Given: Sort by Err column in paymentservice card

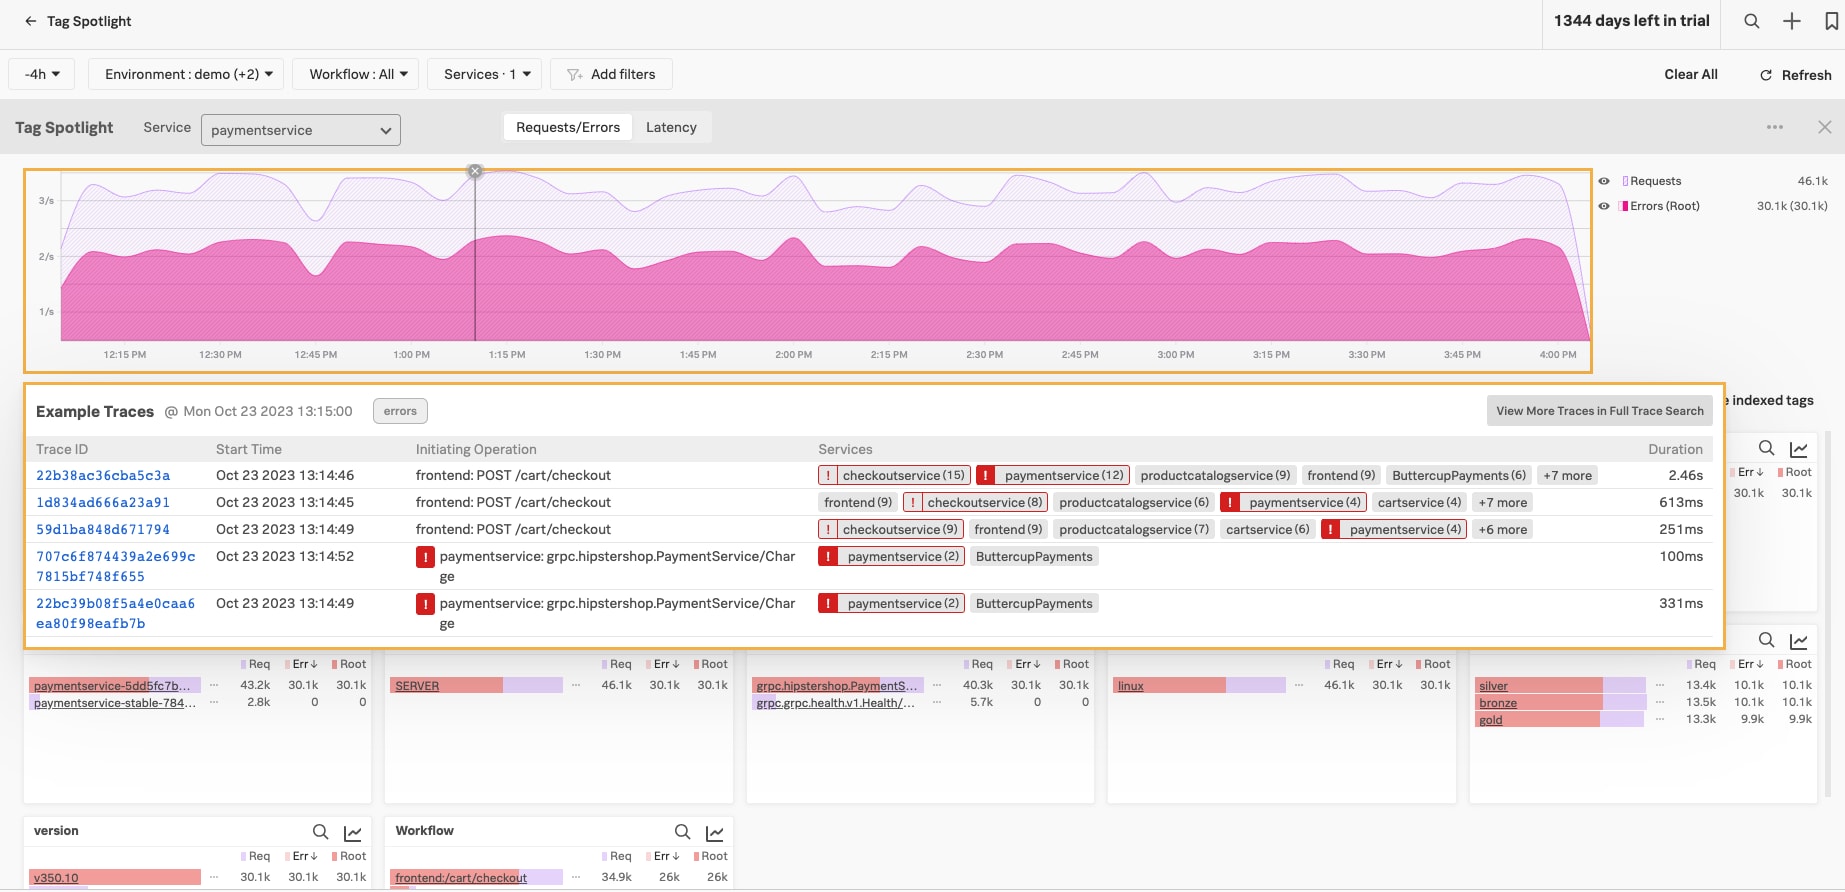Looking at the screenshot, I should pos(303,664).
